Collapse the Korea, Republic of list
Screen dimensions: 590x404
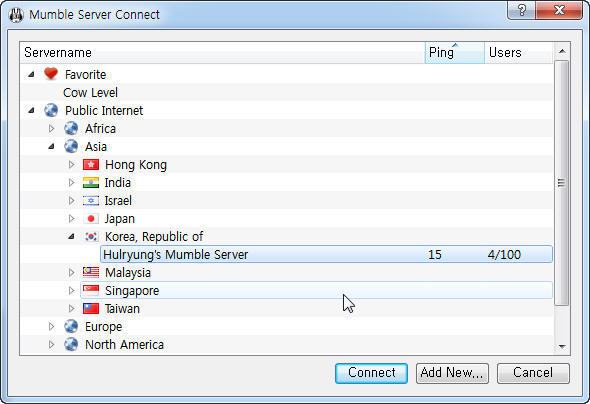[x=71, y=237]
